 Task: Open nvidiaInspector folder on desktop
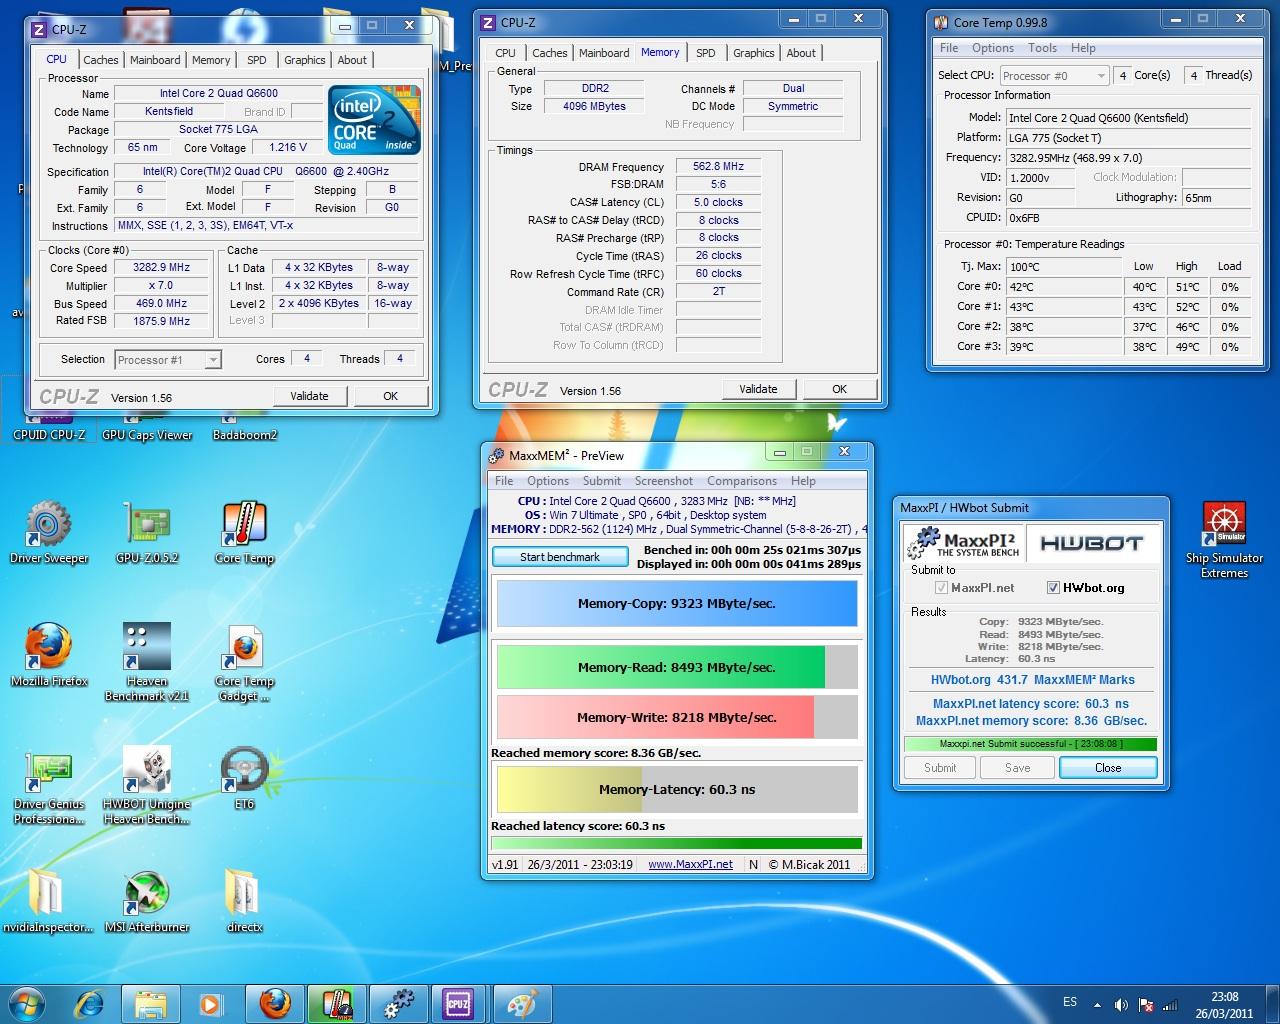47,902
